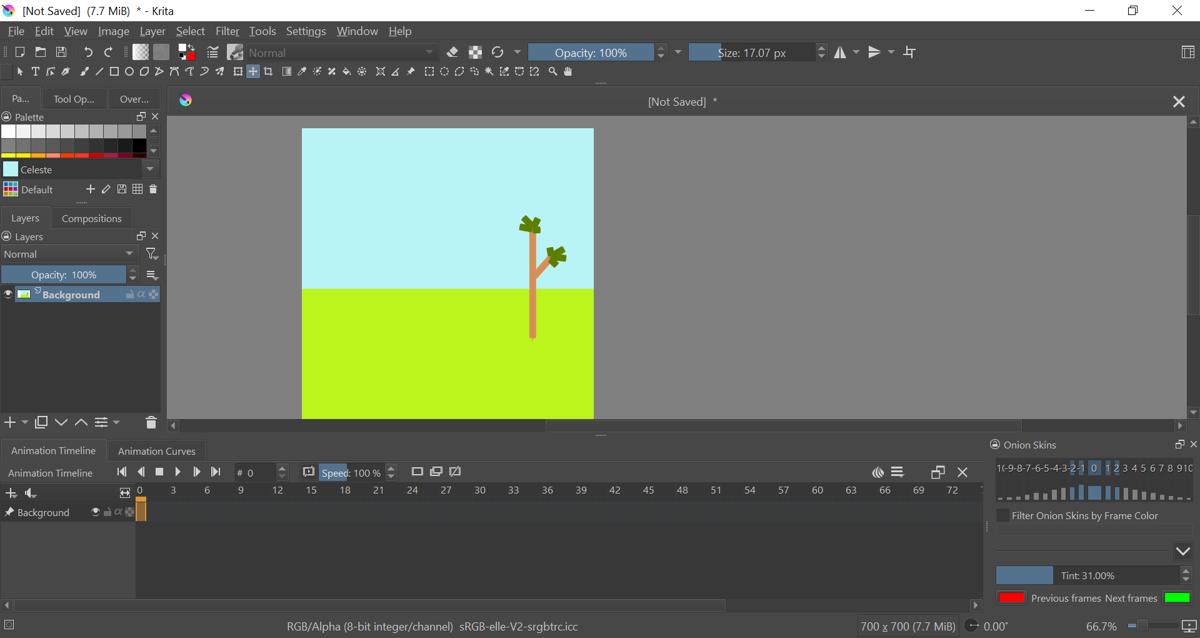Image resolution: width=1200 pixels, height=638 pixels.
Task: Select the Text tool
Action: coord(36,71)
